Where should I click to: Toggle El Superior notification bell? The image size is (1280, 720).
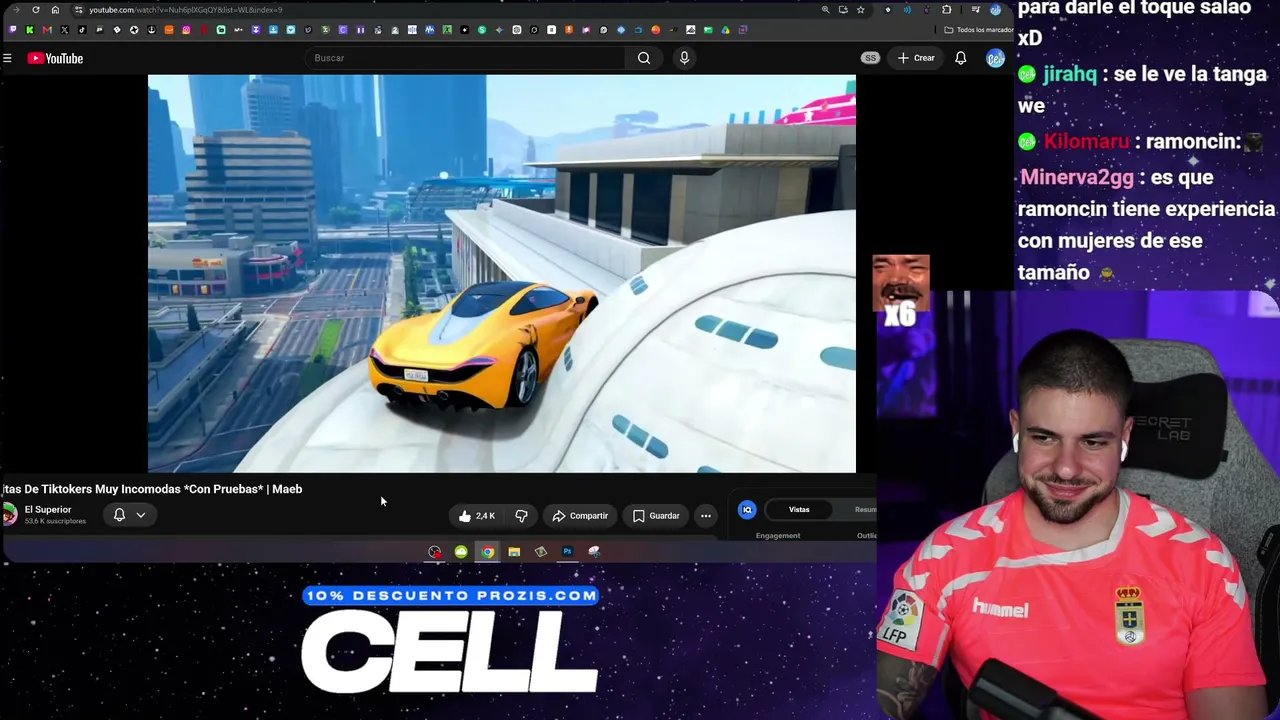(x=119, y=515)
